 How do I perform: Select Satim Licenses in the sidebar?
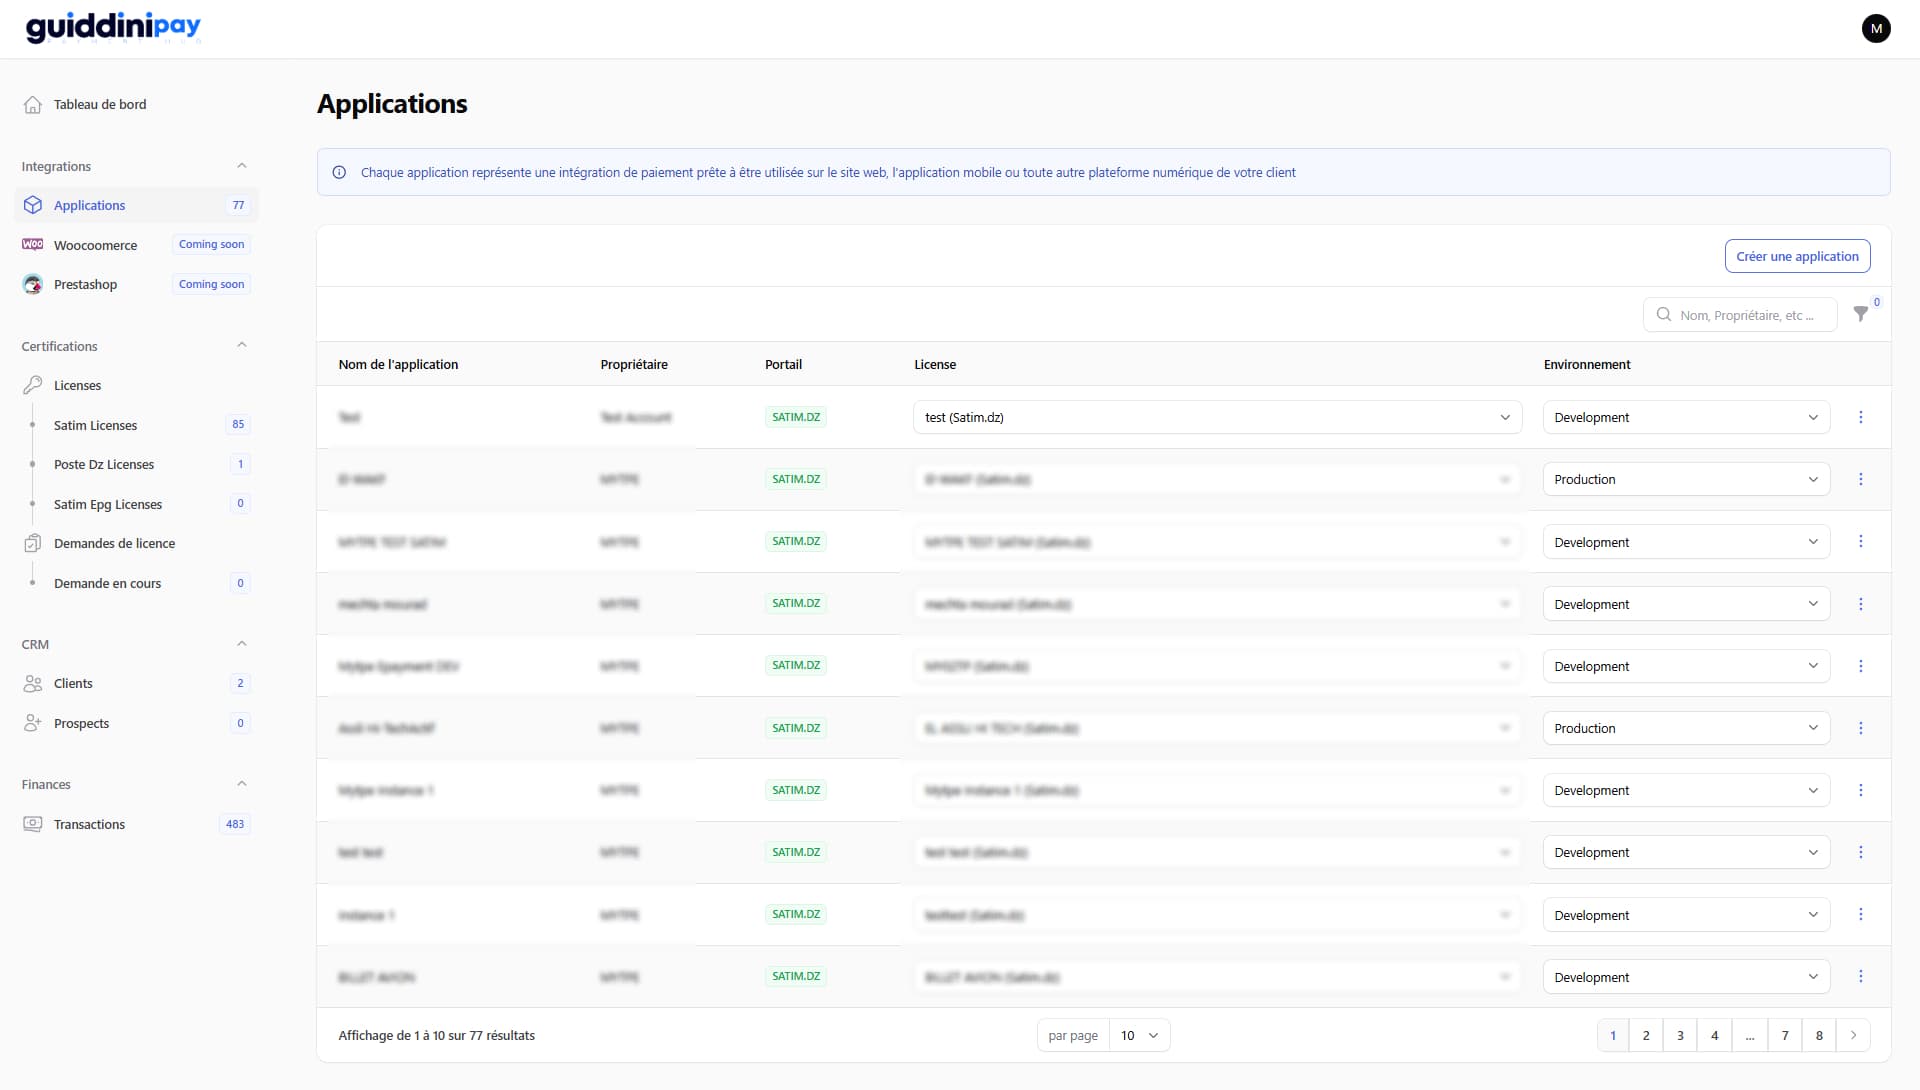[95, 425]
